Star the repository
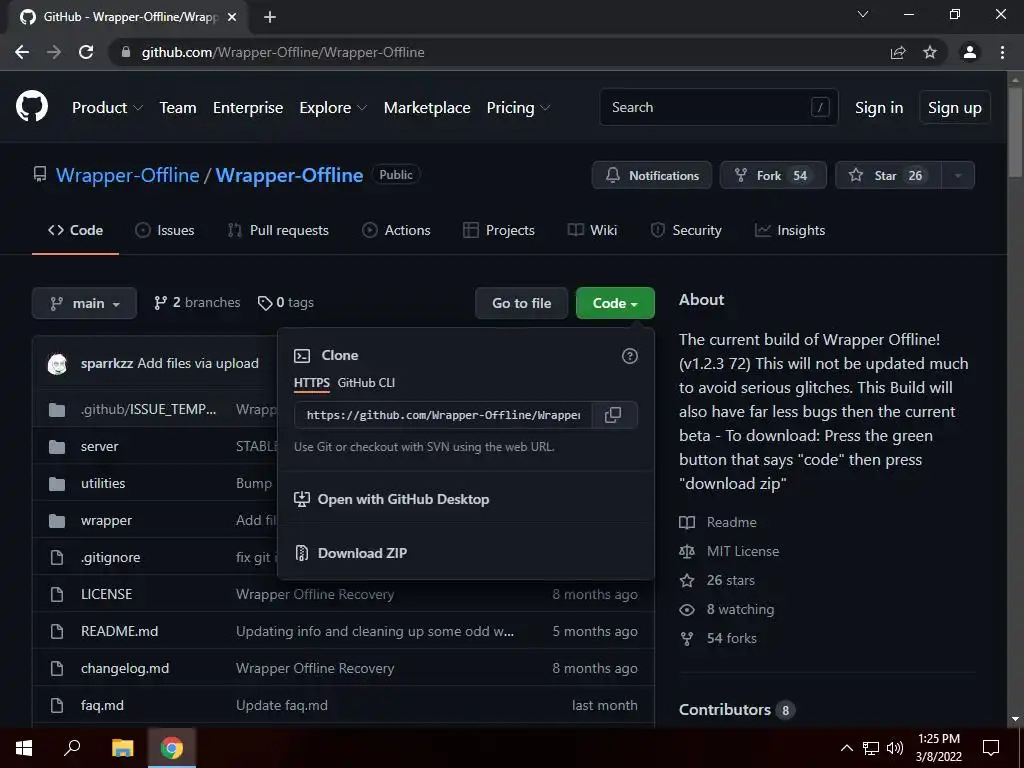Image resolution: width=1024 pixels, height=768 pixels. tap(888, 176)
